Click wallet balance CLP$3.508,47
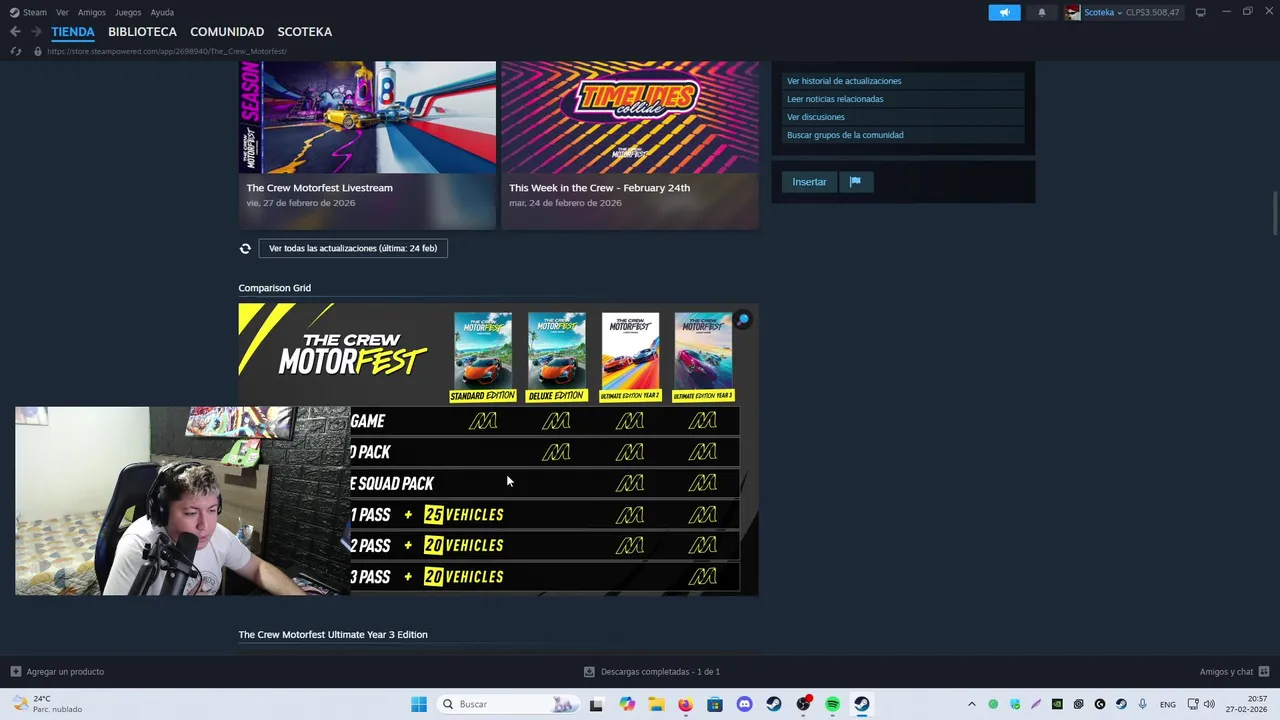This screenshot has width=1280, height=720. click(1153, 12)
